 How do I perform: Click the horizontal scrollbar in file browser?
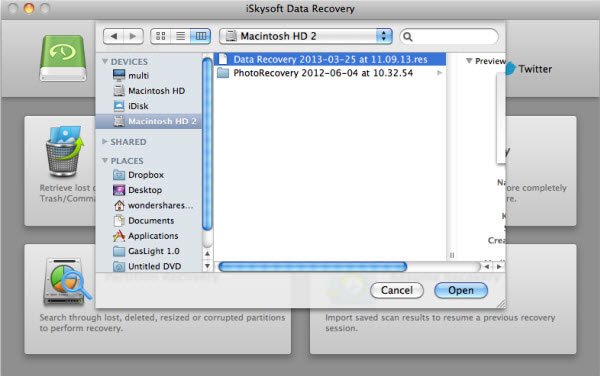[312, 267]
